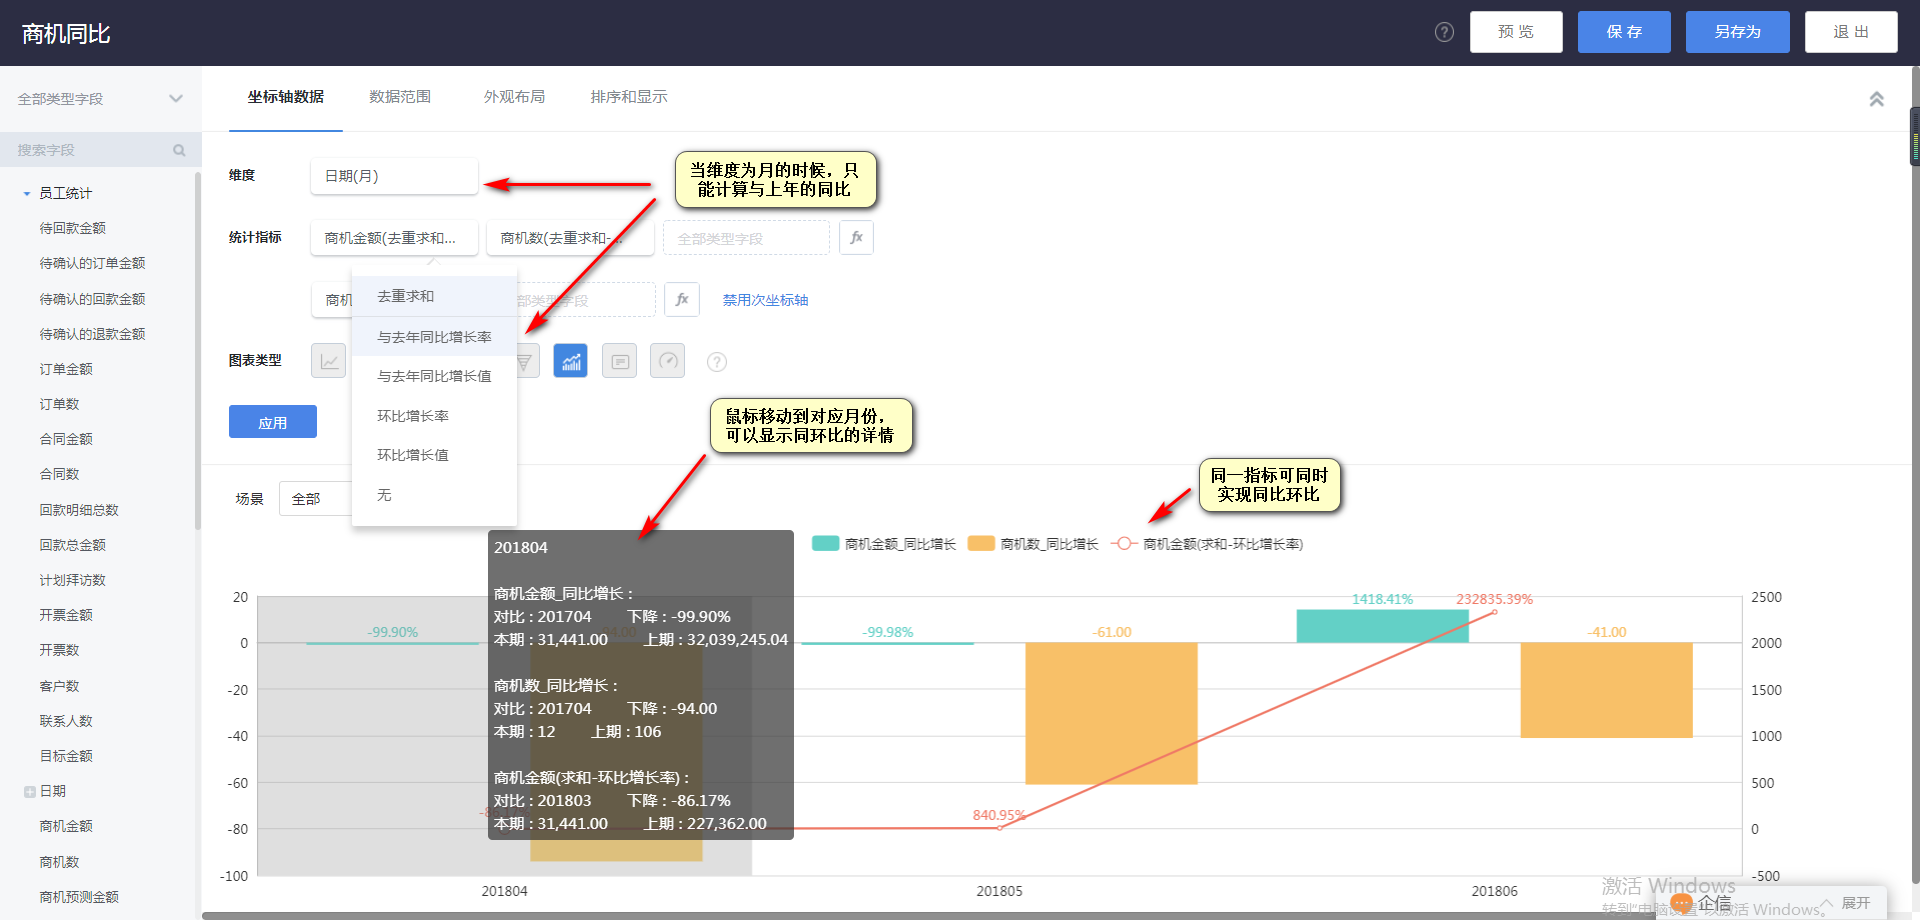Screen dimensions: 1920x920
Task: Select 订单数 field
Action: tap(60, 404)
